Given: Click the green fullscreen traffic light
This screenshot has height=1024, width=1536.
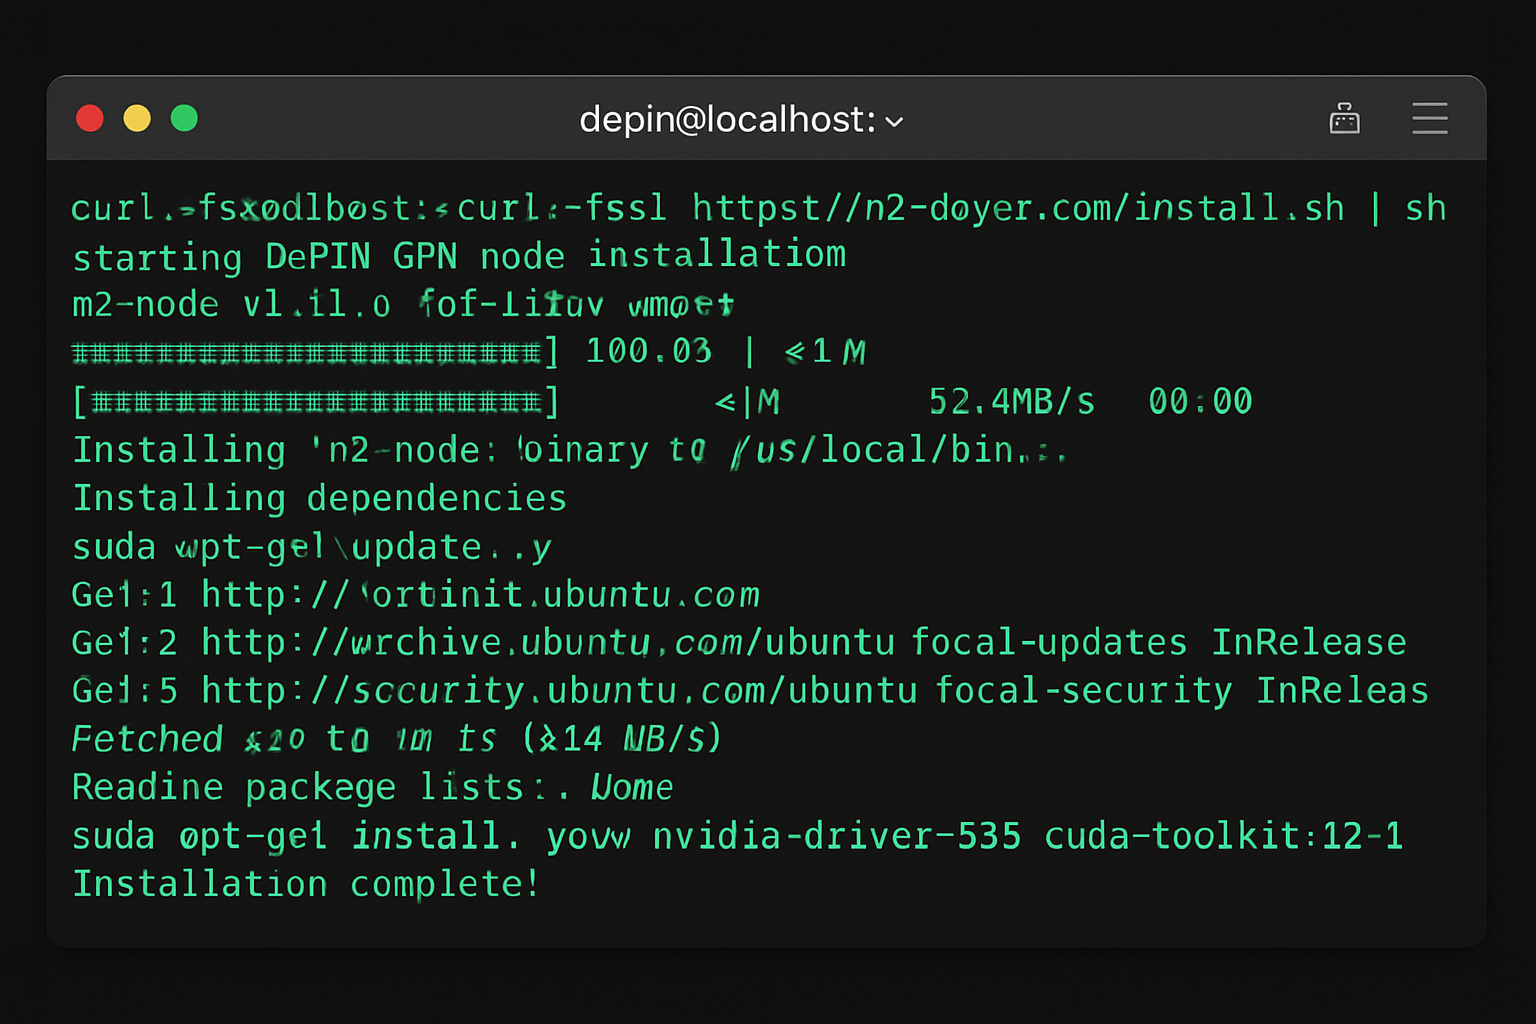Looking at the screenshot, I should [x=184, y=117].
